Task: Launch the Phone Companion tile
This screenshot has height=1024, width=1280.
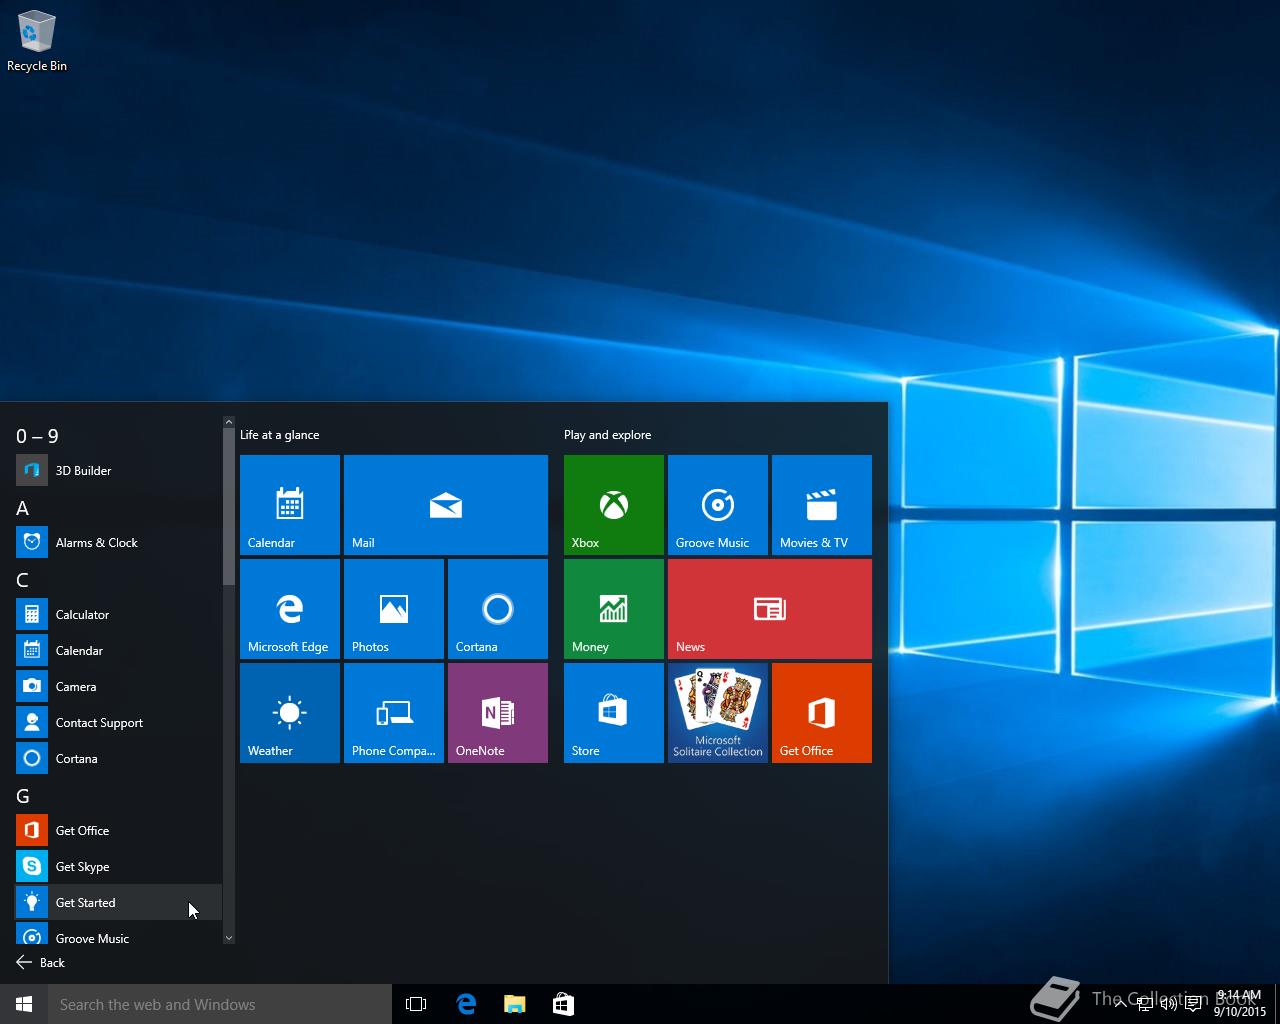Action: 394,713
